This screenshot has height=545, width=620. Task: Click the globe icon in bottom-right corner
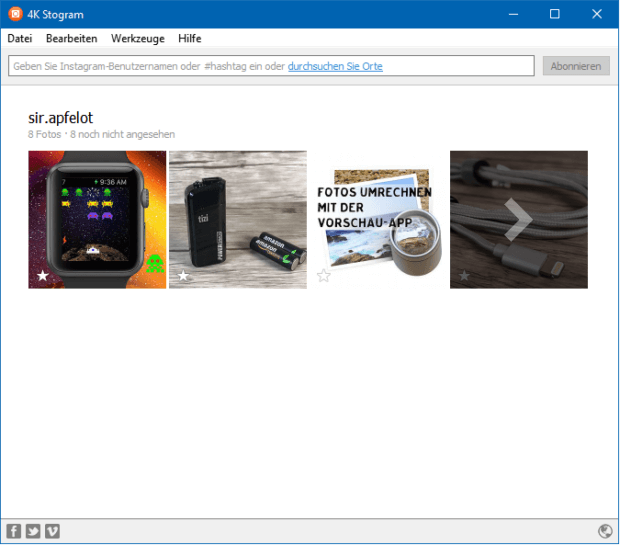pyautogui.click(x=605, y=531)
